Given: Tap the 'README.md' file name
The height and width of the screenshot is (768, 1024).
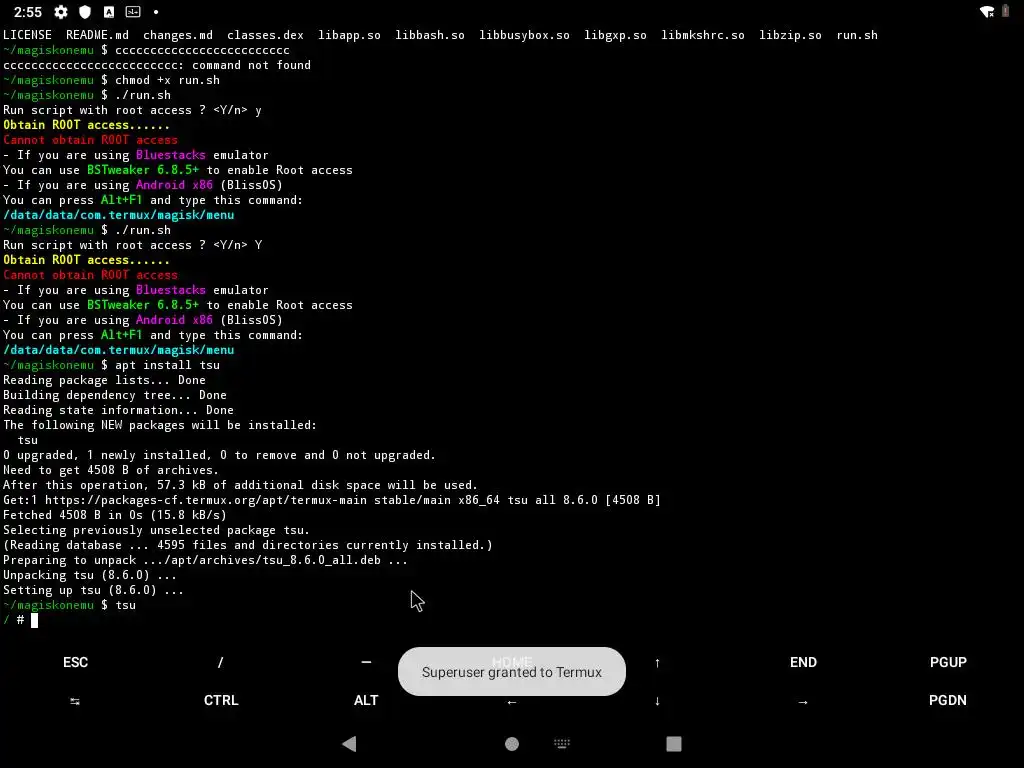Looking at the screenshot, I should [97, 35].
